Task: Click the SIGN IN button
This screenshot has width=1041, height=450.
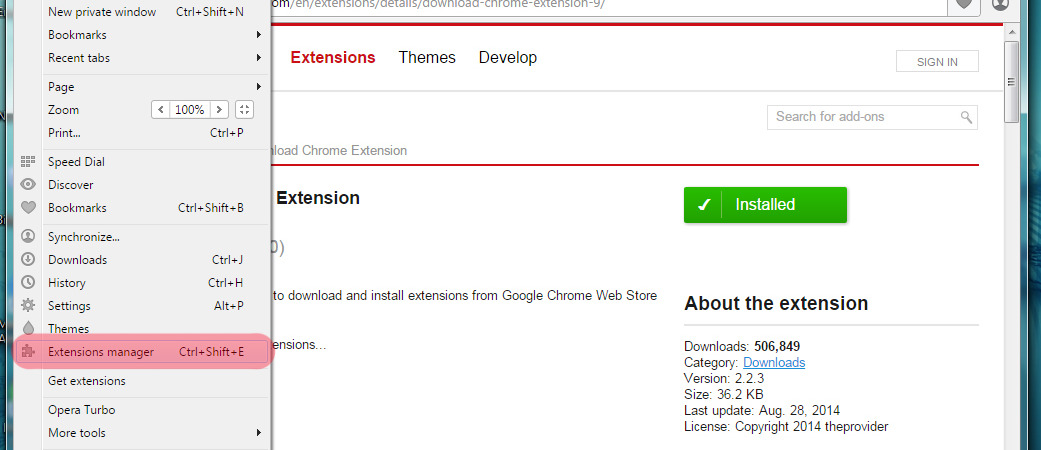Action: point(937,62)
